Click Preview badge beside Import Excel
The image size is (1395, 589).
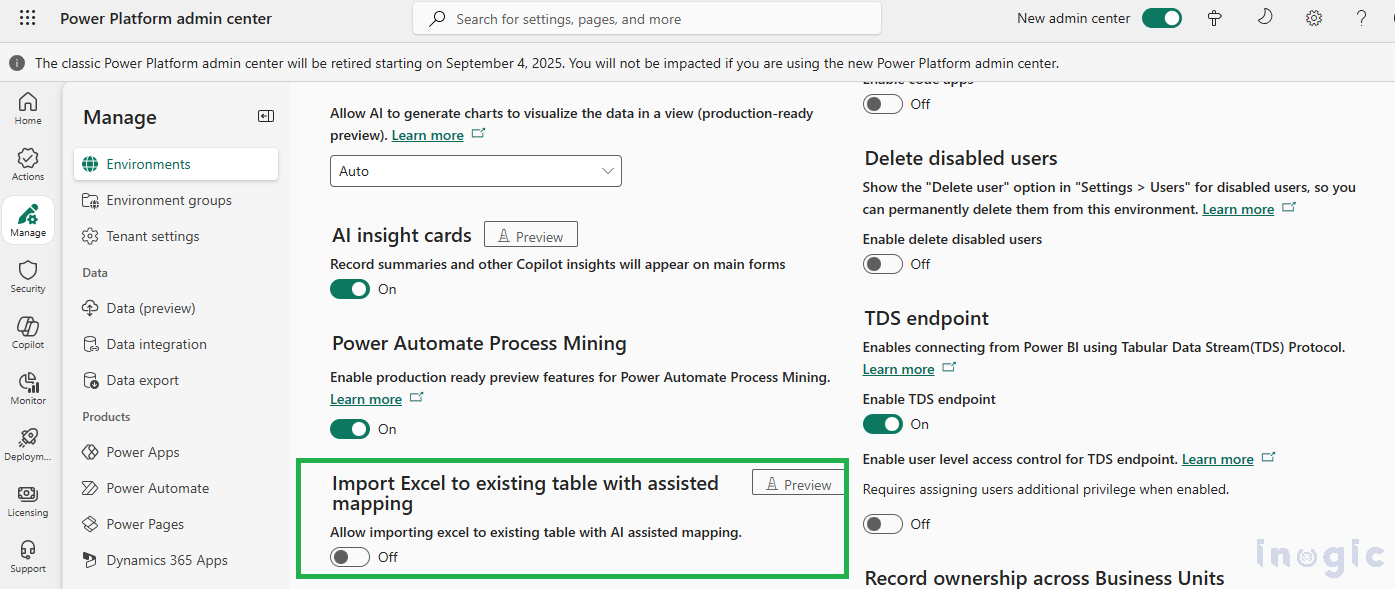pyautogui.click(x=798, y=484)
